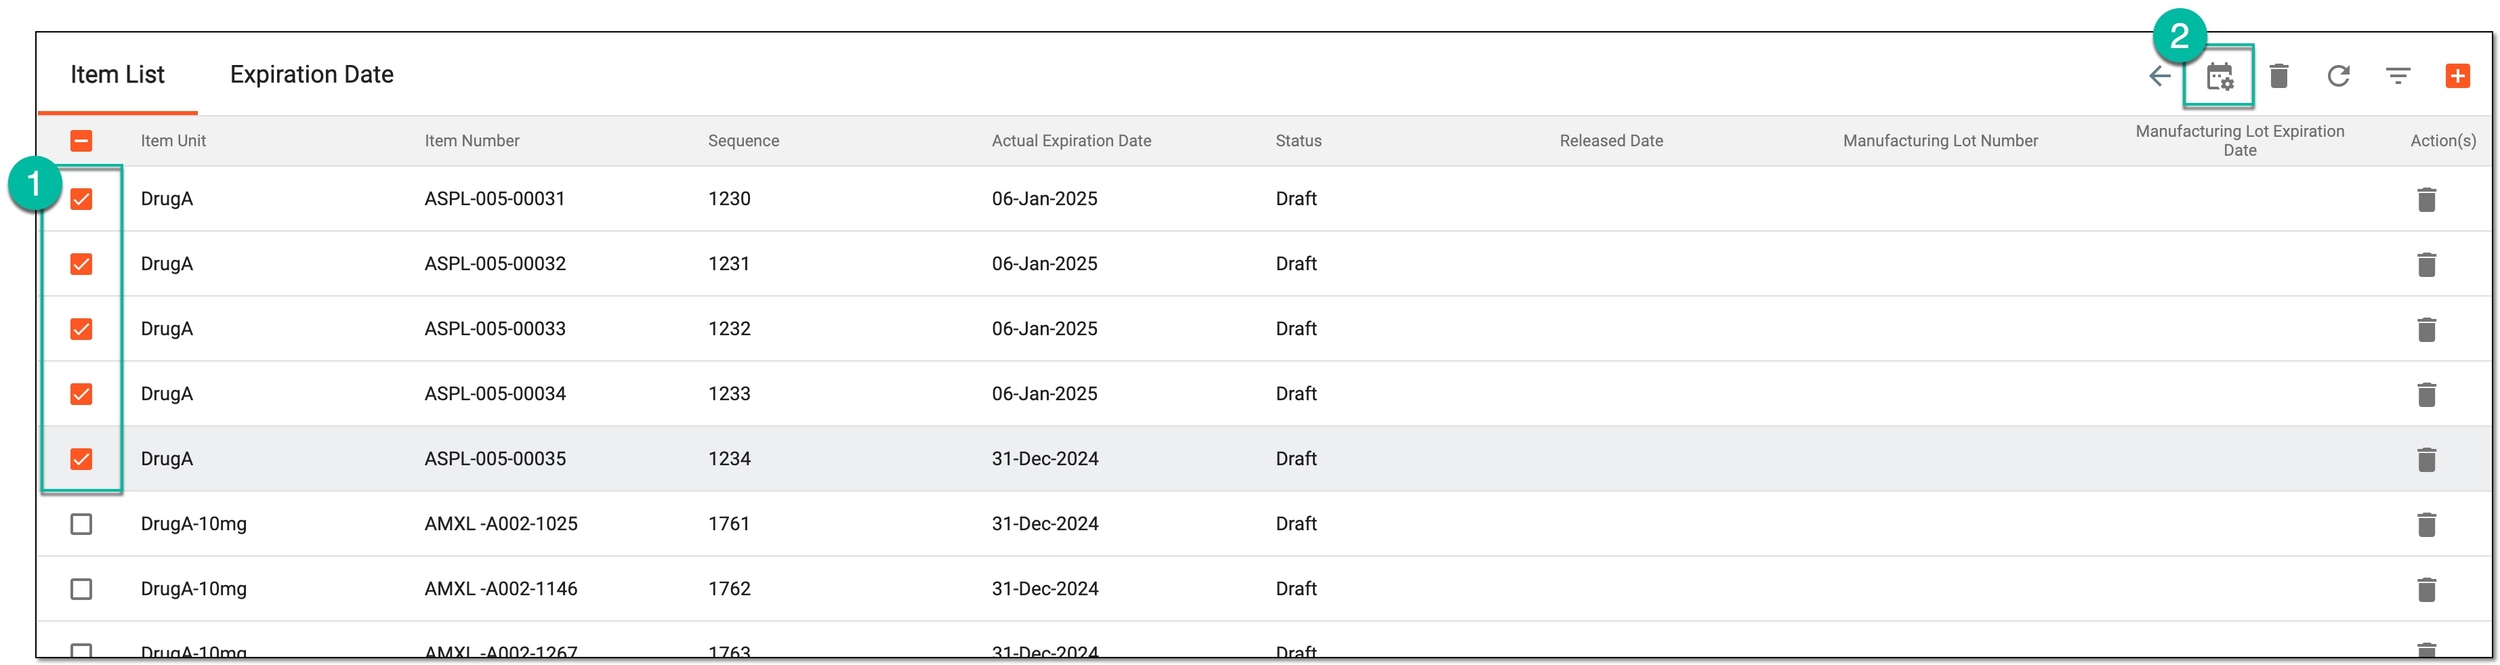Click 06-Jan-2025 date in row ASPL-005-00031
Screen dimensions: 2500x665
pyautogui.click(x=1044, y=199)
